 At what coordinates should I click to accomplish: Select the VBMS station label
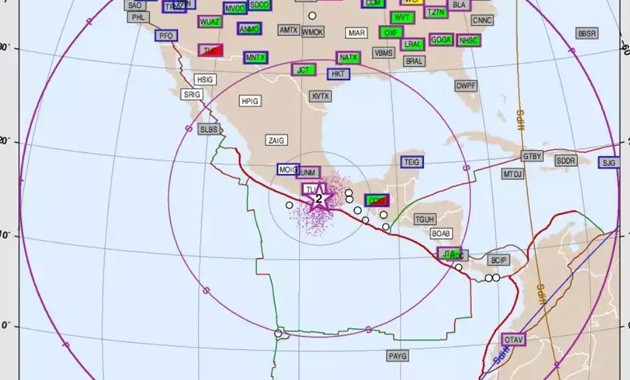[x=383, y=53]
